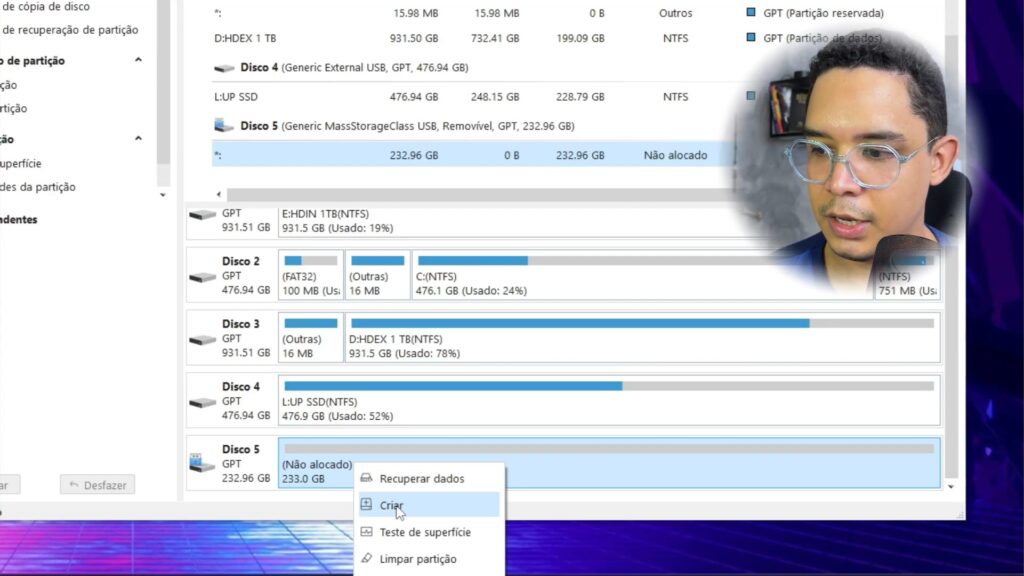Select the Outras 16 MB block on Disco 2
Screen dimensions: 1024x576
click(x=377, y=275)
